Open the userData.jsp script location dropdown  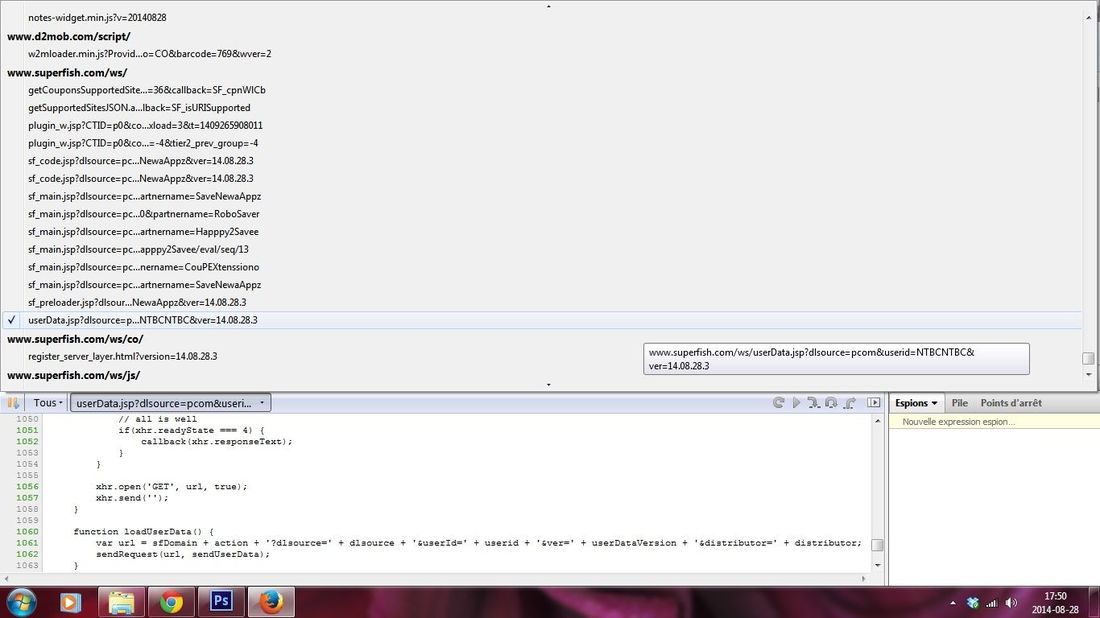pyautogui.click(x=170, y=403)
